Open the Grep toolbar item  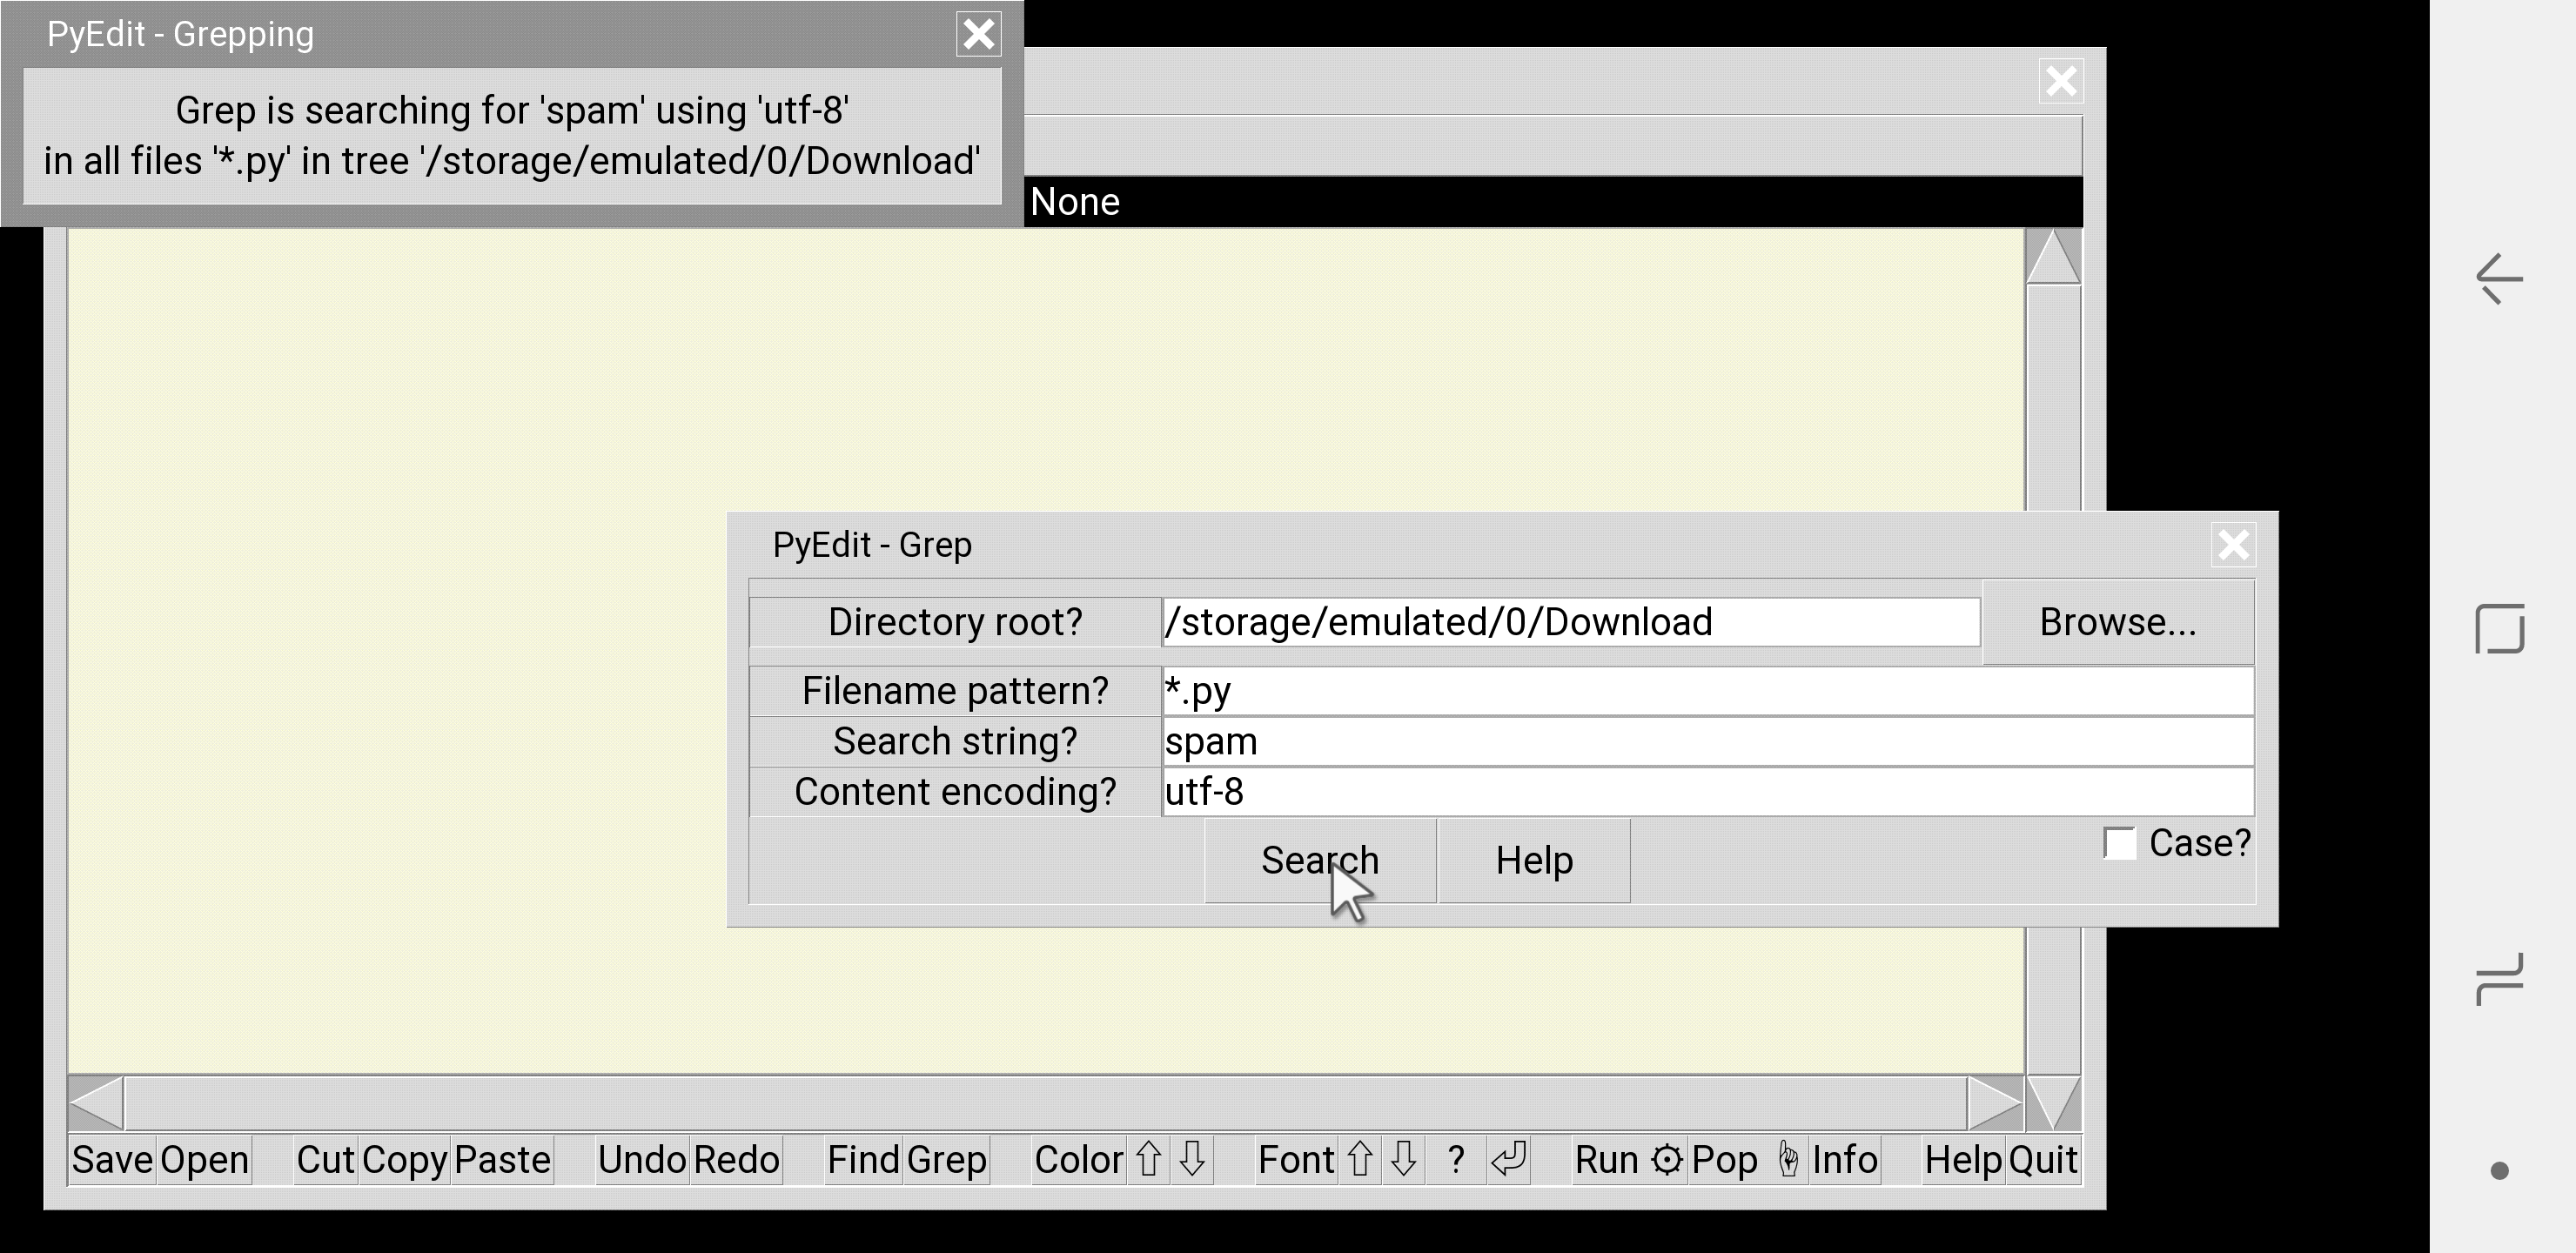[x=946, y=1160]
